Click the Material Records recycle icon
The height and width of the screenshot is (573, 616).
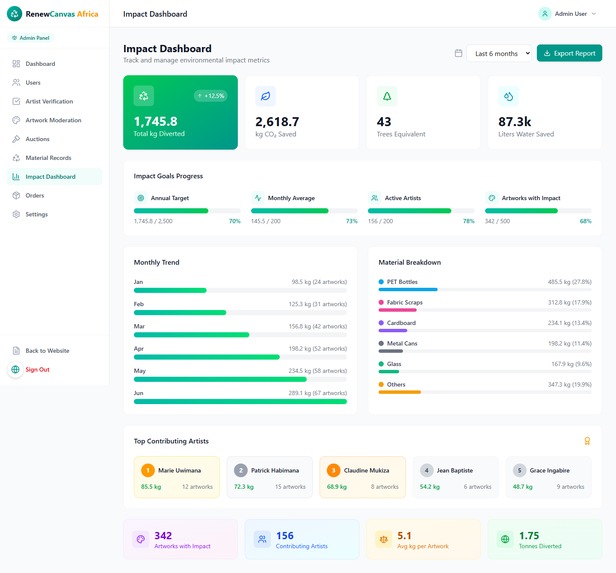(16, 158)
